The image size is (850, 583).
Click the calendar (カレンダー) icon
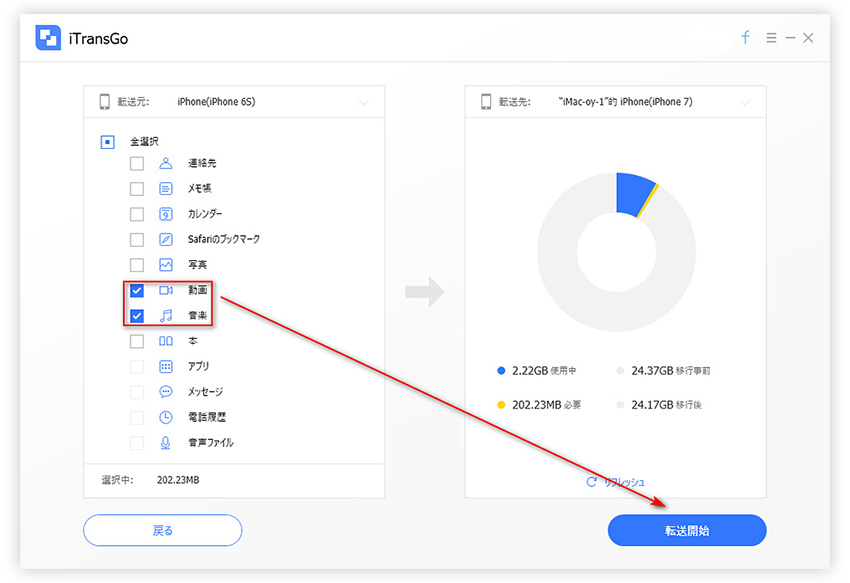tap(166, 214)
